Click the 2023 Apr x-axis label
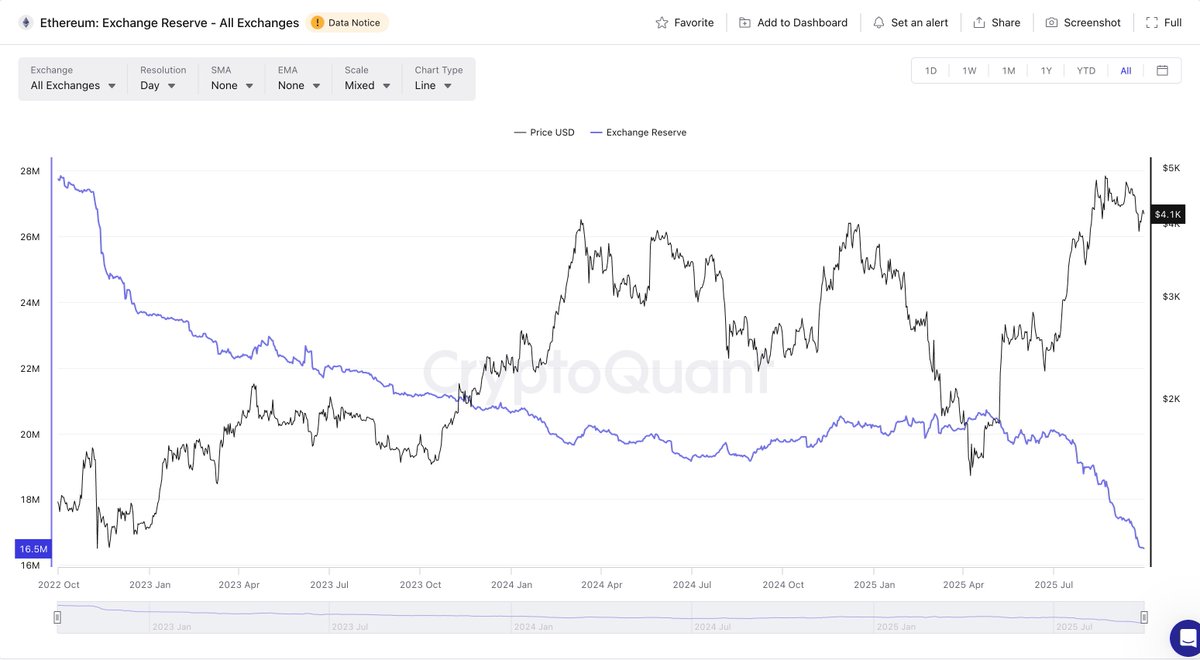Image resolution: width=1200 pixels, height=660 pixels. [237, 584]
